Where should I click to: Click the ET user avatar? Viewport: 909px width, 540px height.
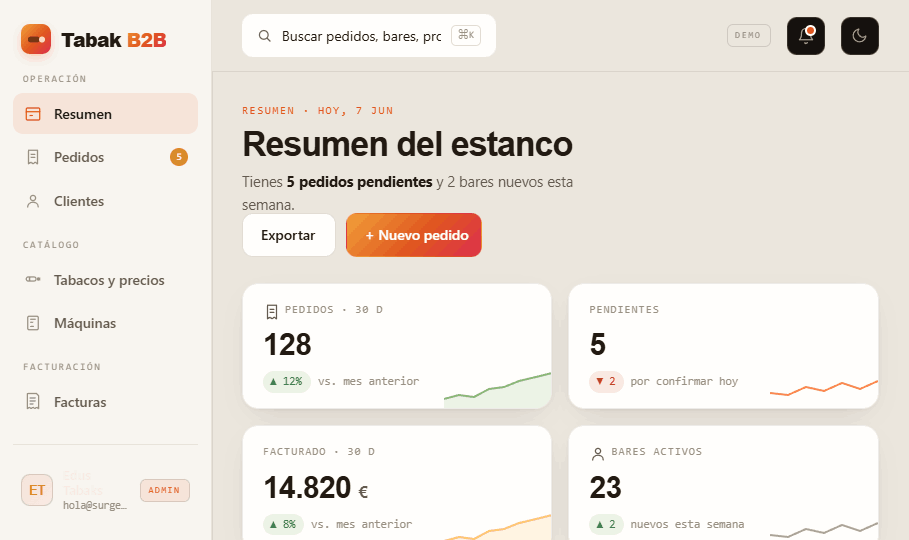[x=37, y=490]
